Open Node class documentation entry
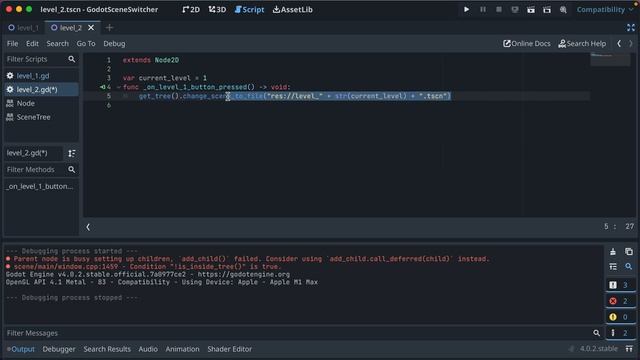640x360 pixels. [41, 103]
